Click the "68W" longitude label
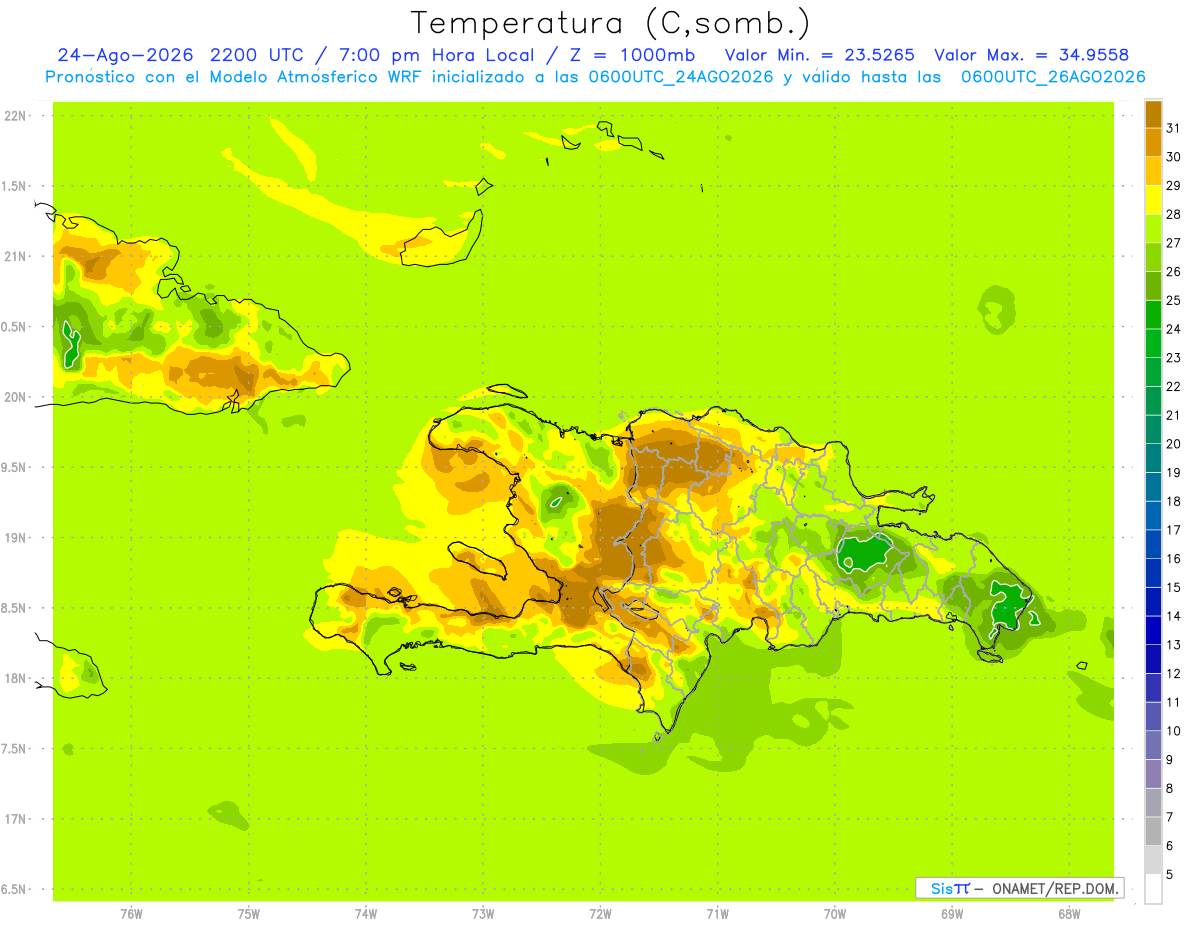 pyautogui.click(x=1069, y=914)
